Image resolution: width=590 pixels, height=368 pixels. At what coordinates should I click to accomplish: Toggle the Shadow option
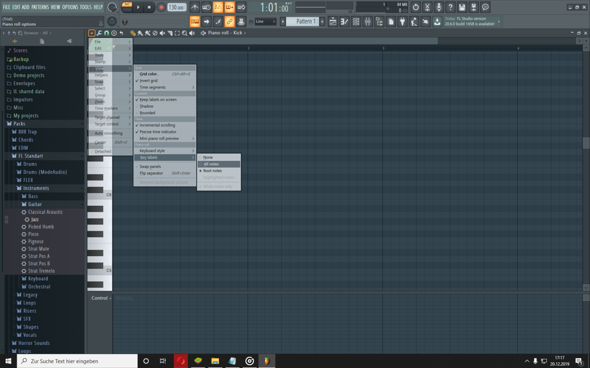click(x=165, y=106)
